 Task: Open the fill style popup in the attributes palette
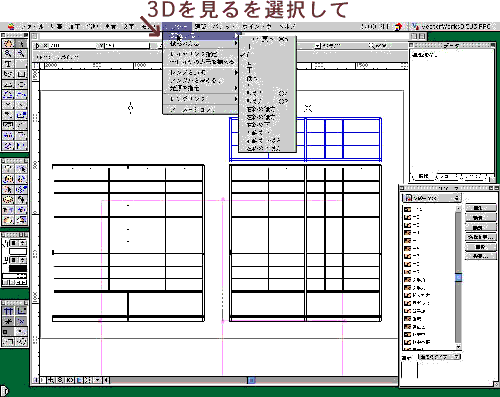[x=18, y=243]
